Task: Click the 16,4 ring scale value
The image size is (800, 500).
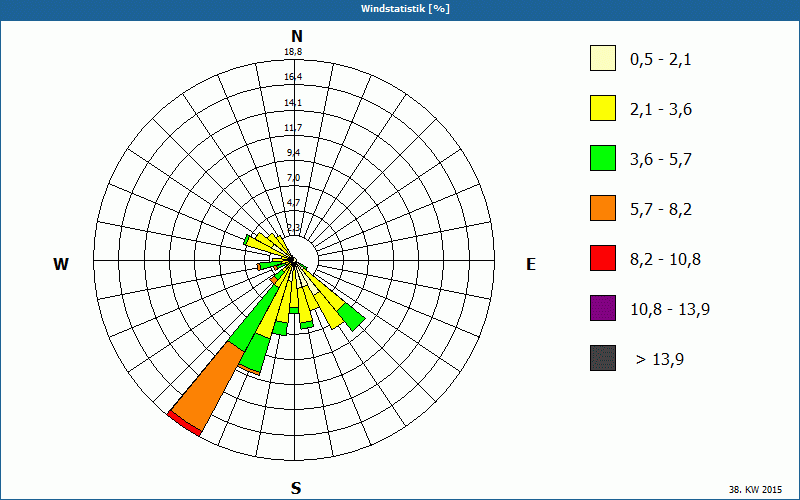Action: [x=293, y=77]
